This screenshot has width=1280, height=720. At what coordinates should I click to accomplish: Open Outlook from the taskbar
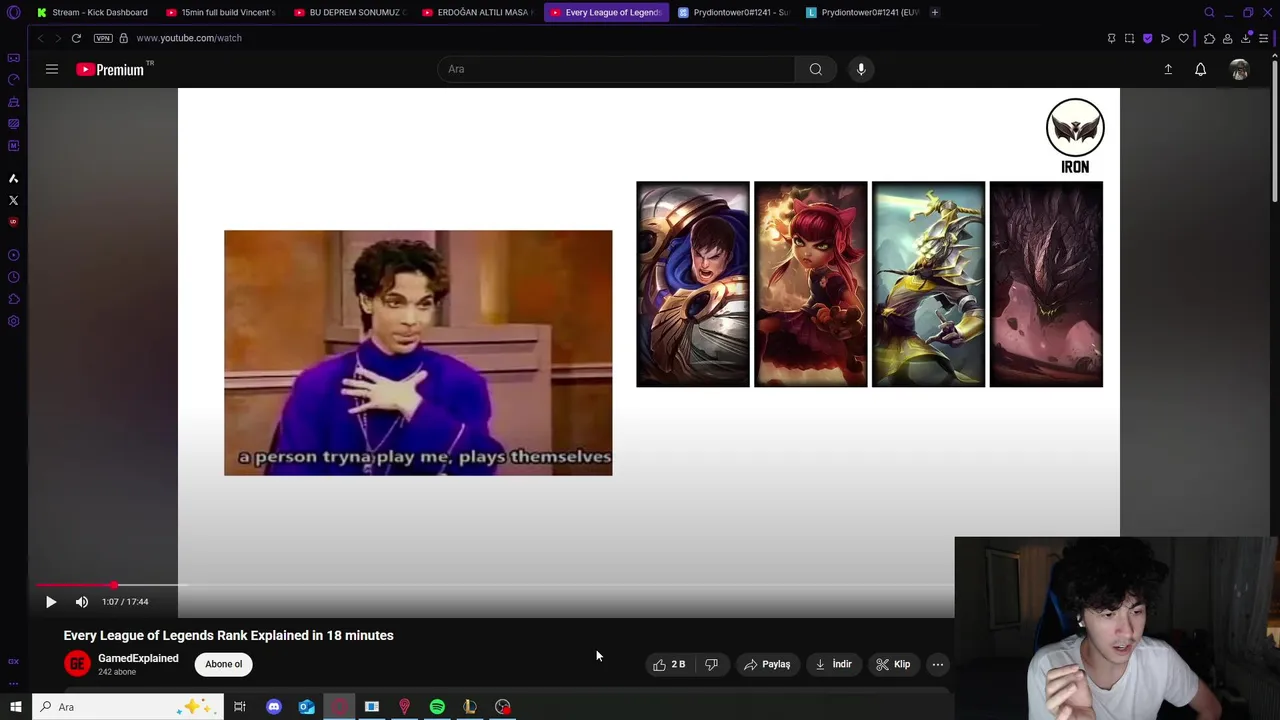pos(306,707)
